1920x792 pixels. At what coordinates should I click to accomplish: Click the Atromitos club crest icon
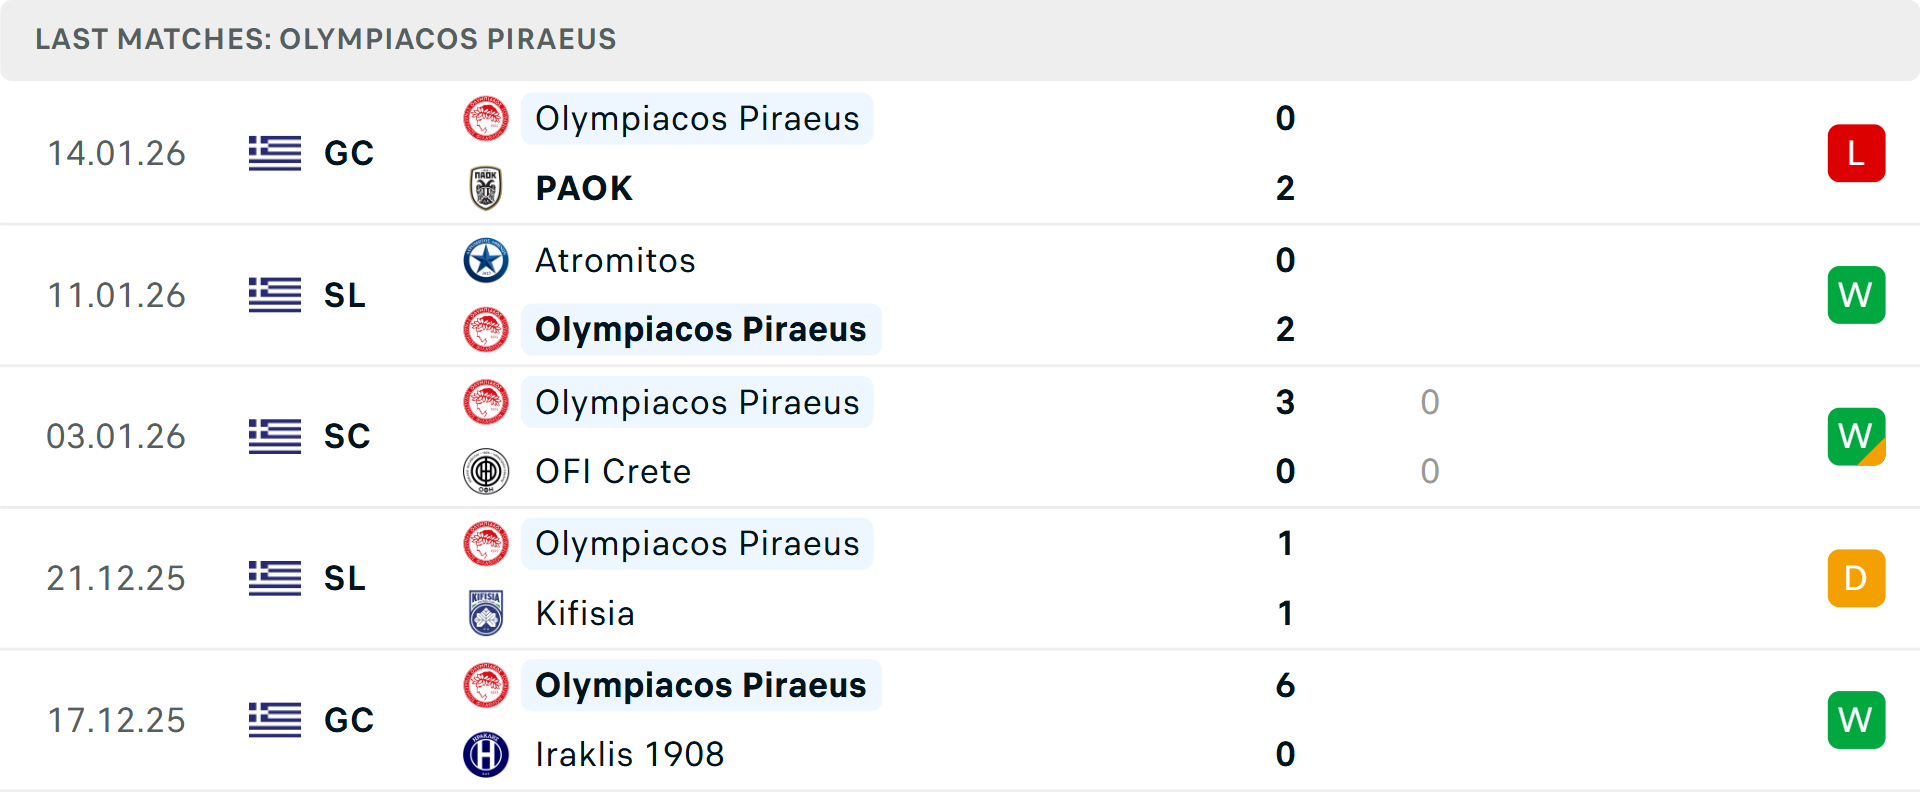tap(486, 260)
